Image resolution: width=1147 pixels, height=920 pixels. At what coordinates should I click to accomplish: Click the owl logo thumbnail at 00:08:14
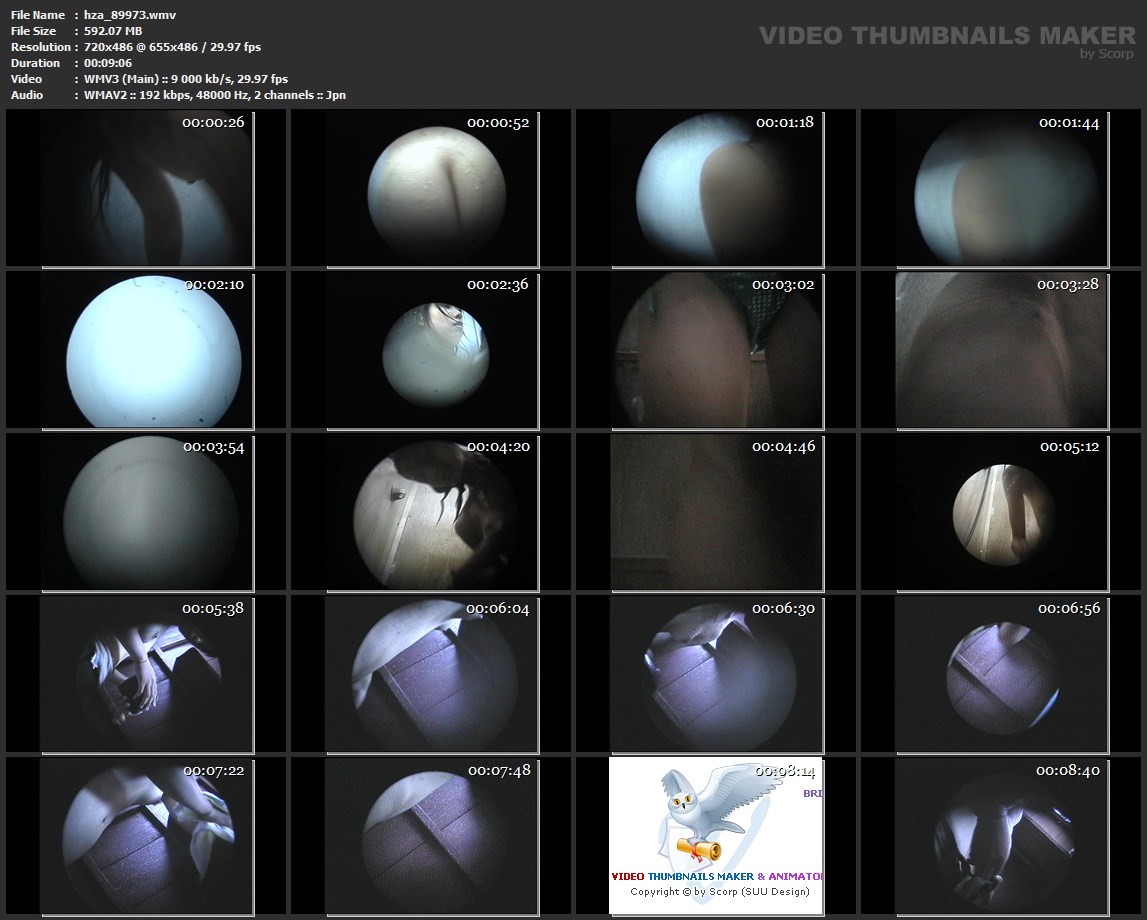click(716, 836)
